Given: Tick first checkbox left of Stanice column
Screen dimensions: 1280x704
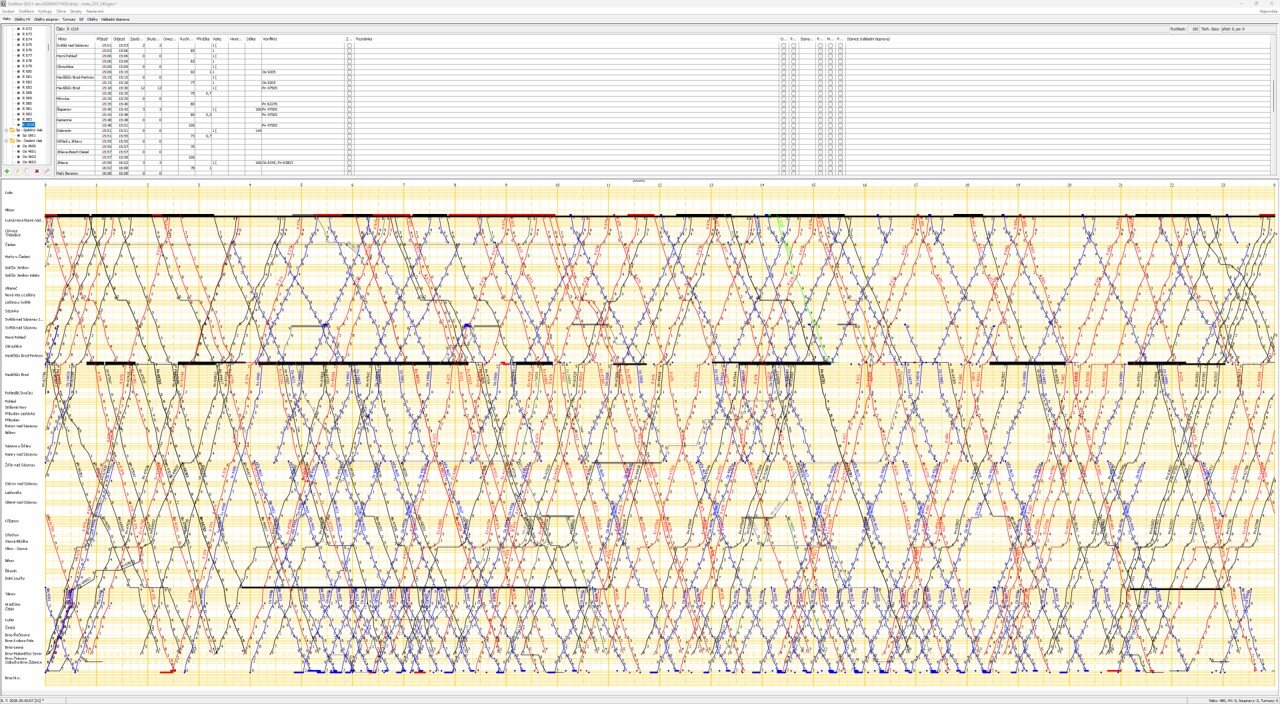Looking at the screenshot, I should click(x=840, y=45).
